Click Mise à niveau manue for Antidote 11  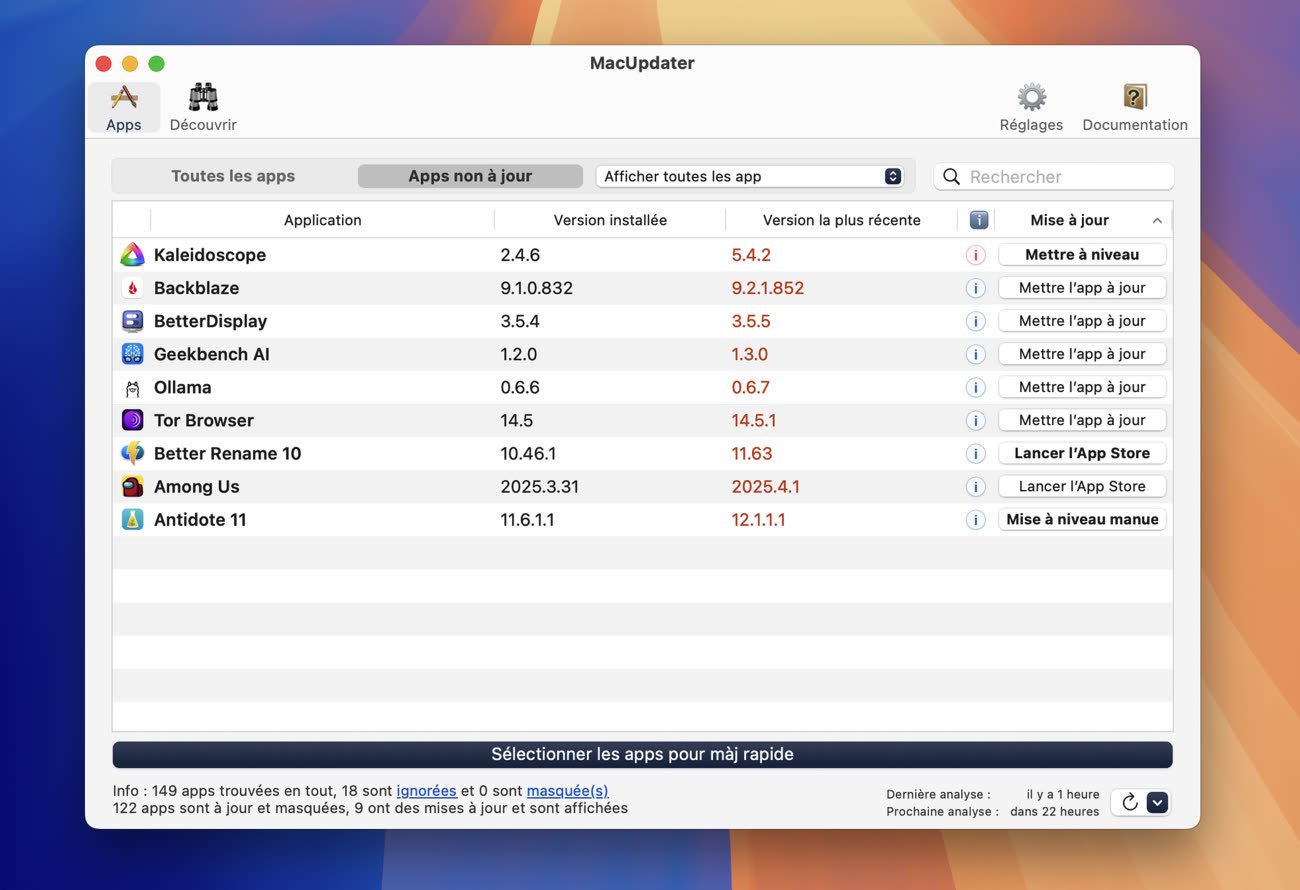coord(1082,519)
